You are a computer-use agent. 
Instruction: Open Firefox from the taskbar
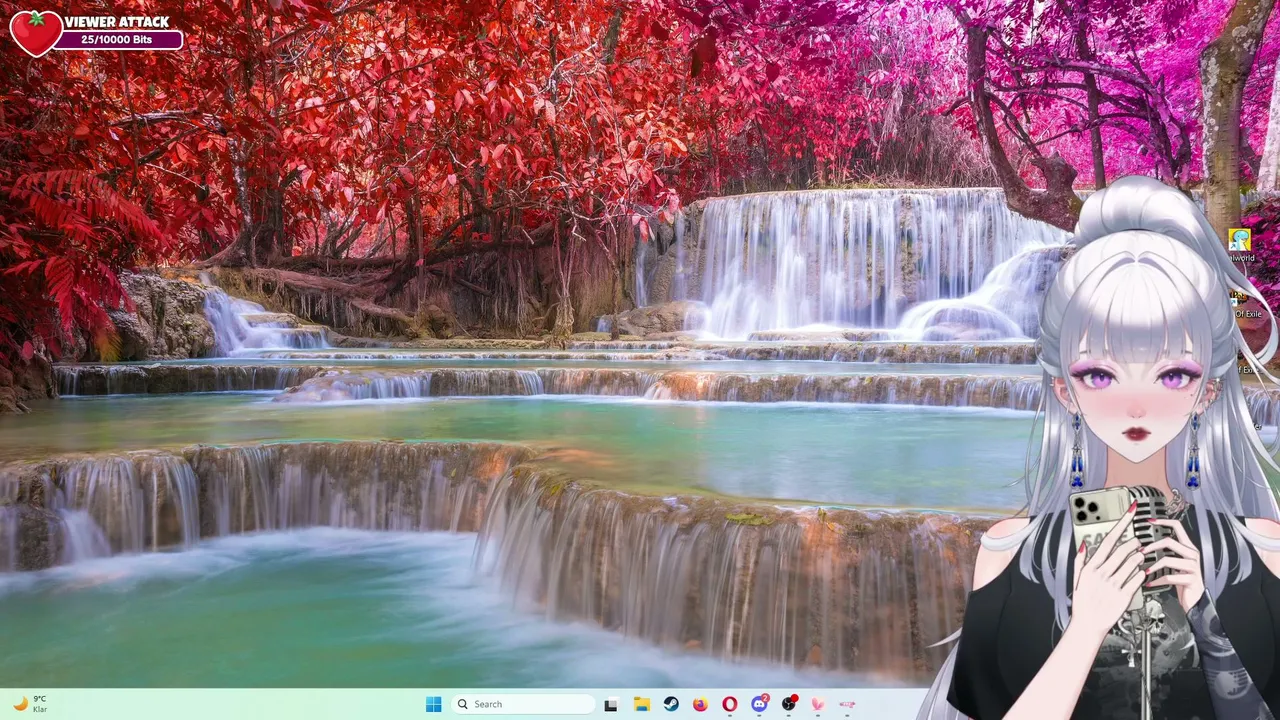(700, 704)
